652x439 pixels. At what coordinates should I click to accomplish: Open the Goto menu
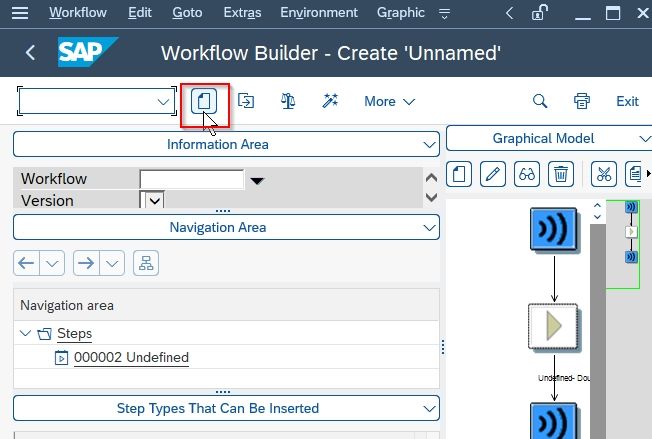coord(187,13)
